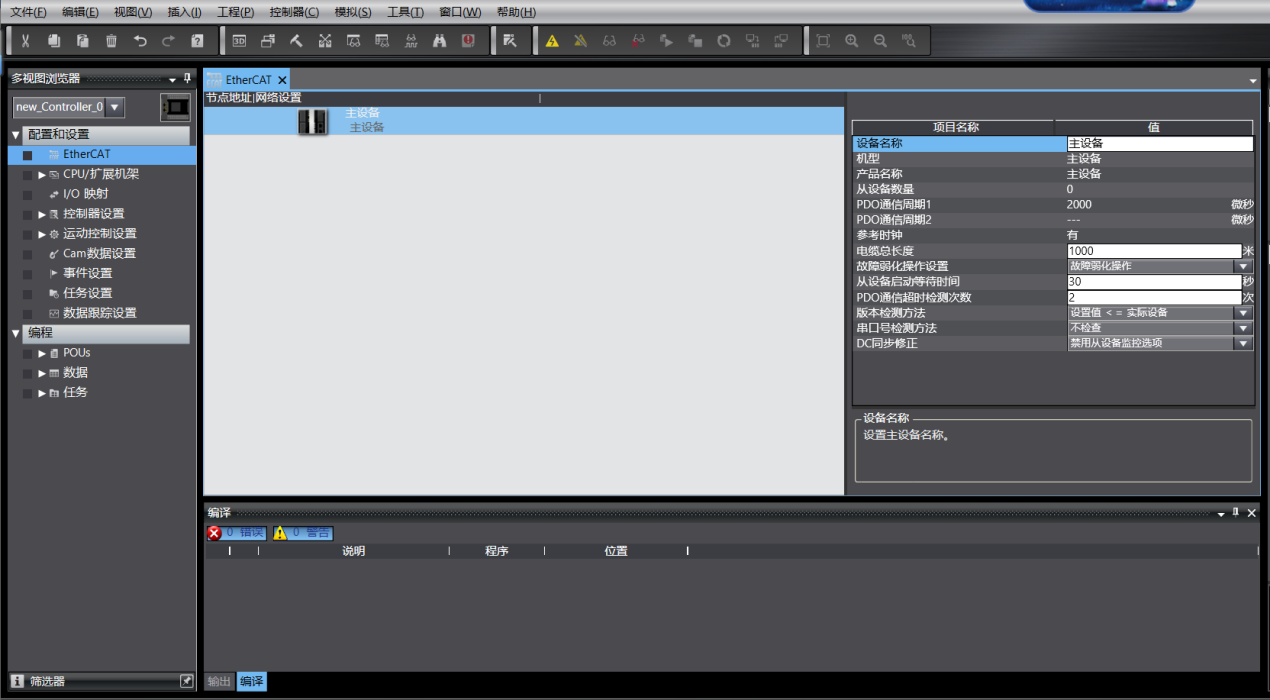The image size is (1270, 700).
Task: Open the new_Controller_0 dropdown
Action: coord(115,107)
